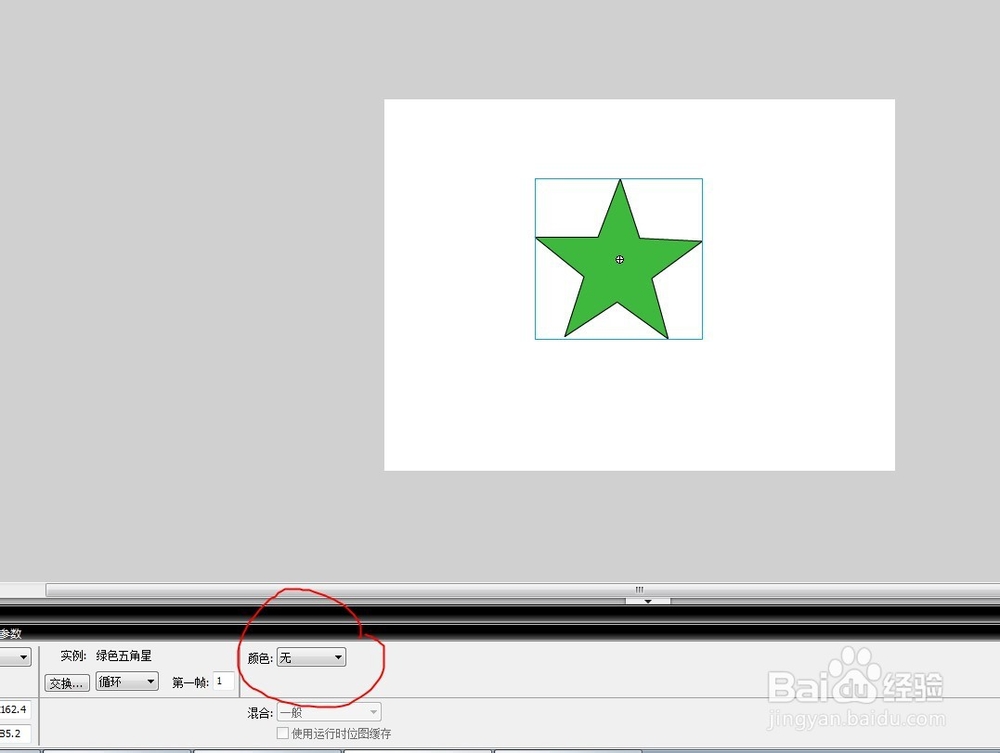Click the 162.4 value field
Image resolution: width=1000 pixels, height=753 pixels.
click(15, 709)
